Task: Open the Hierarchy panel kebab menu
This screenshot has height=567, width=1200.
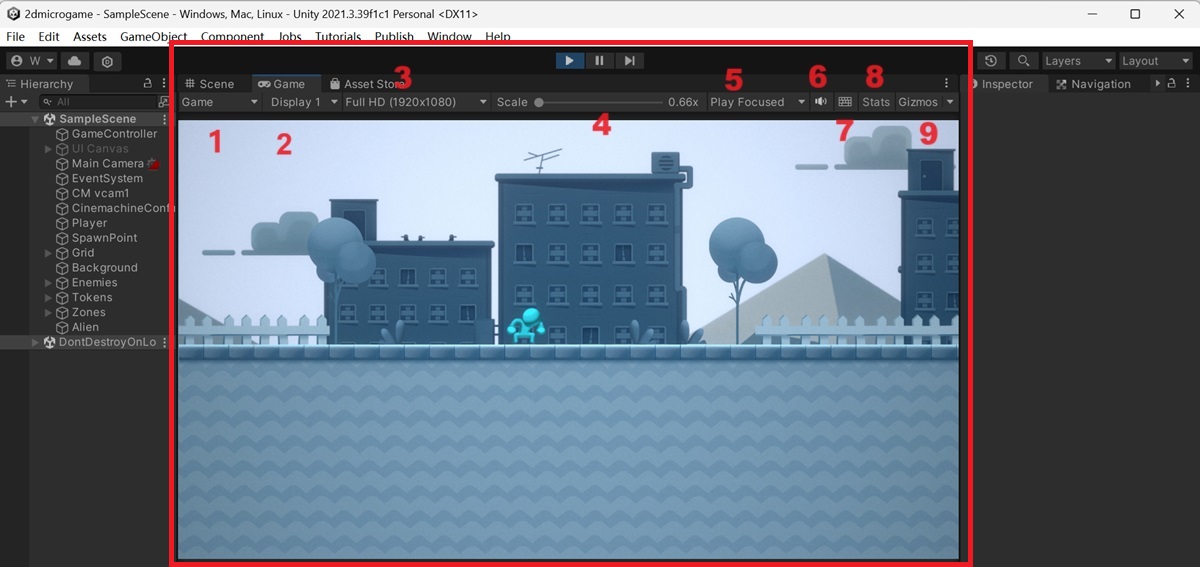Action: tap(163, 84)
